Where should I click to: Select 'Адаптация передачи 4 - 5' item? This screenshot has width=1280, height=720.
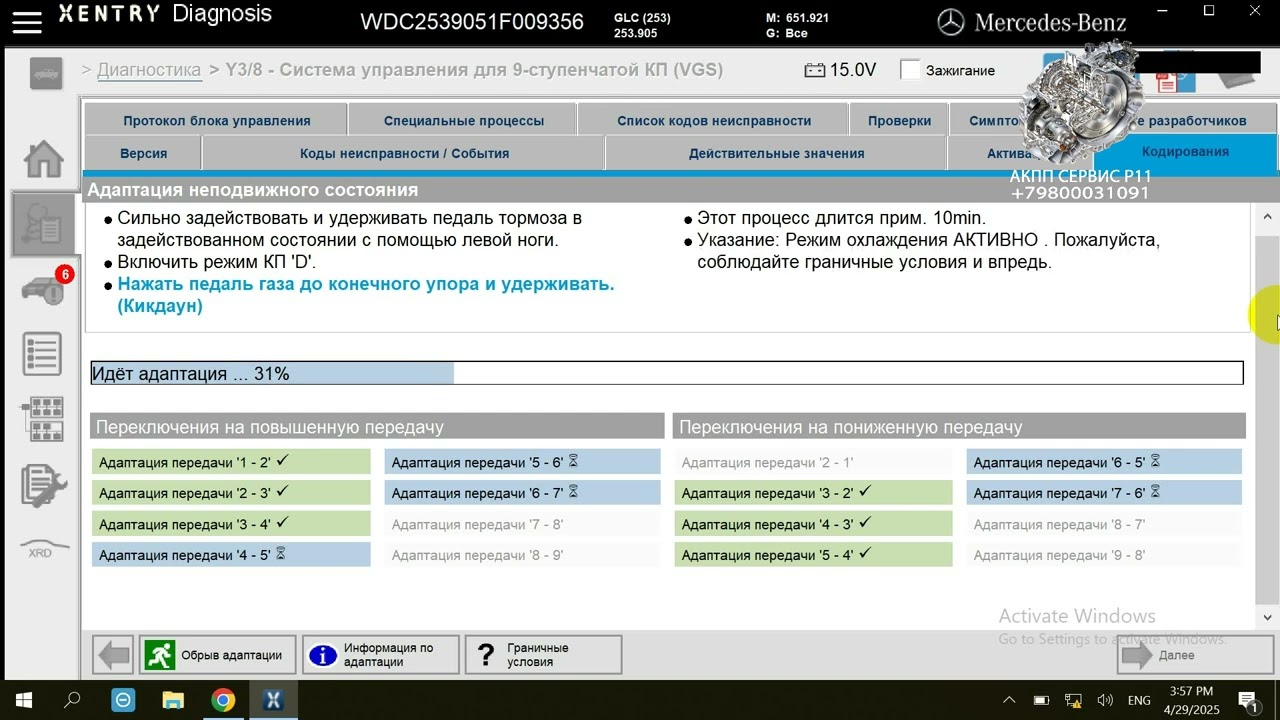tap(231, 555)
